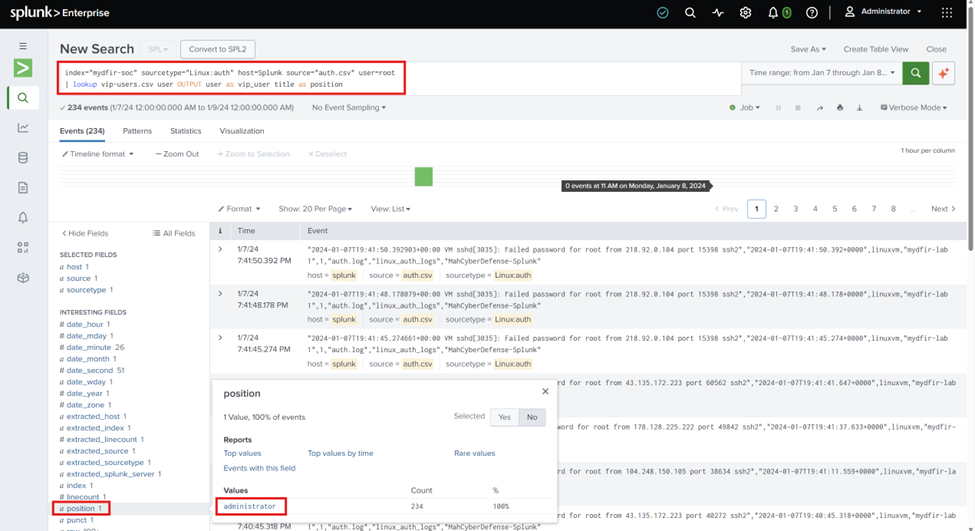Run search with green magnifier button

click(x=915, y=73)
